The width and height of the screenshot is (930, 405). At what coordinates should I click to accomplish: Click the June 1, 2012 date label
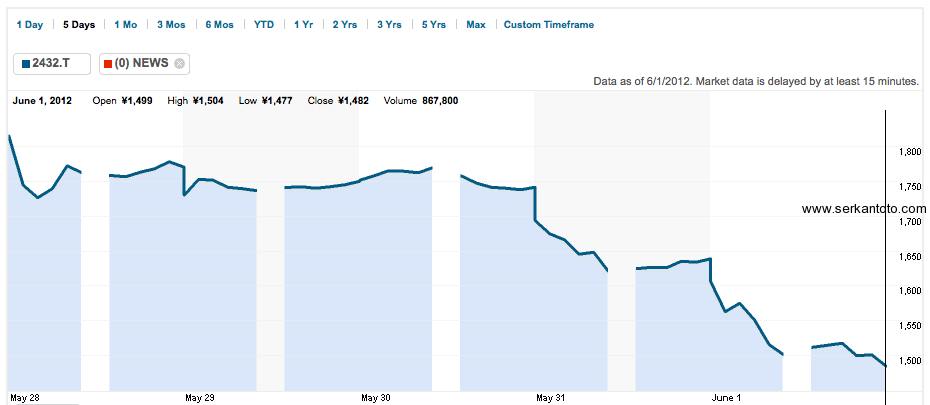click(42, 101)
